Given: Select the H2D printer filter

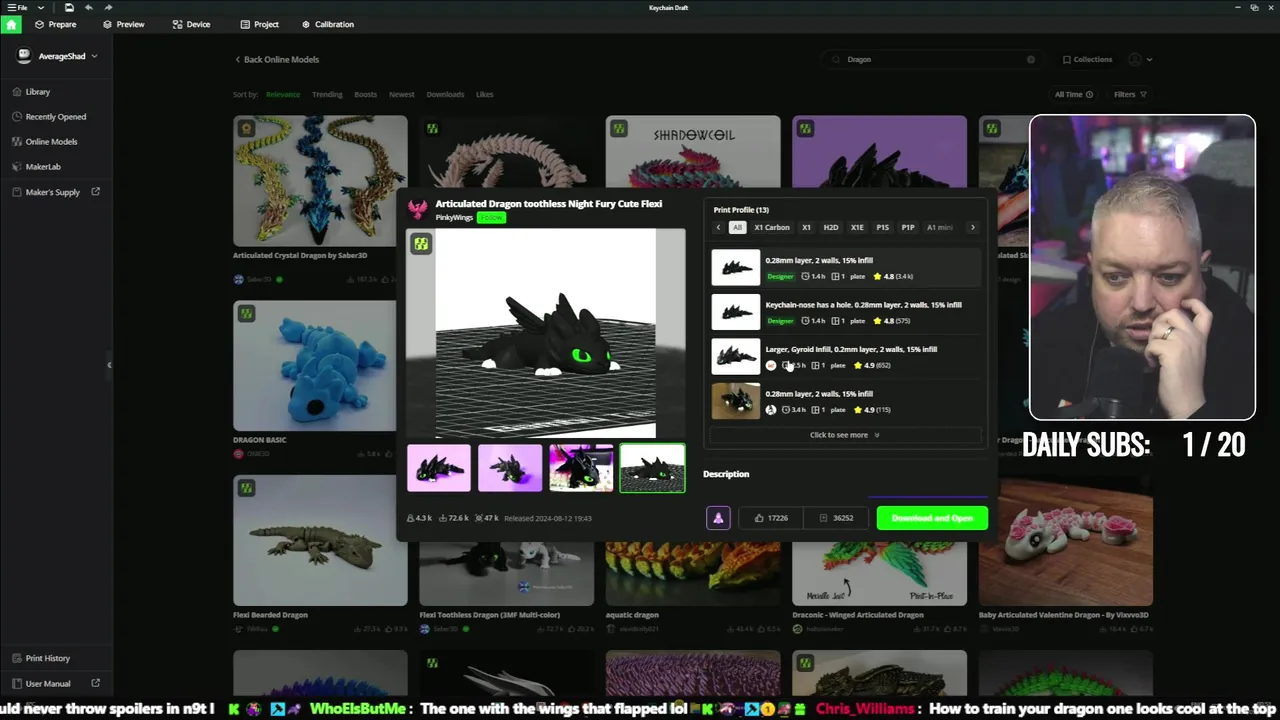Looking at the screenshot, I should tap(830, 227).
